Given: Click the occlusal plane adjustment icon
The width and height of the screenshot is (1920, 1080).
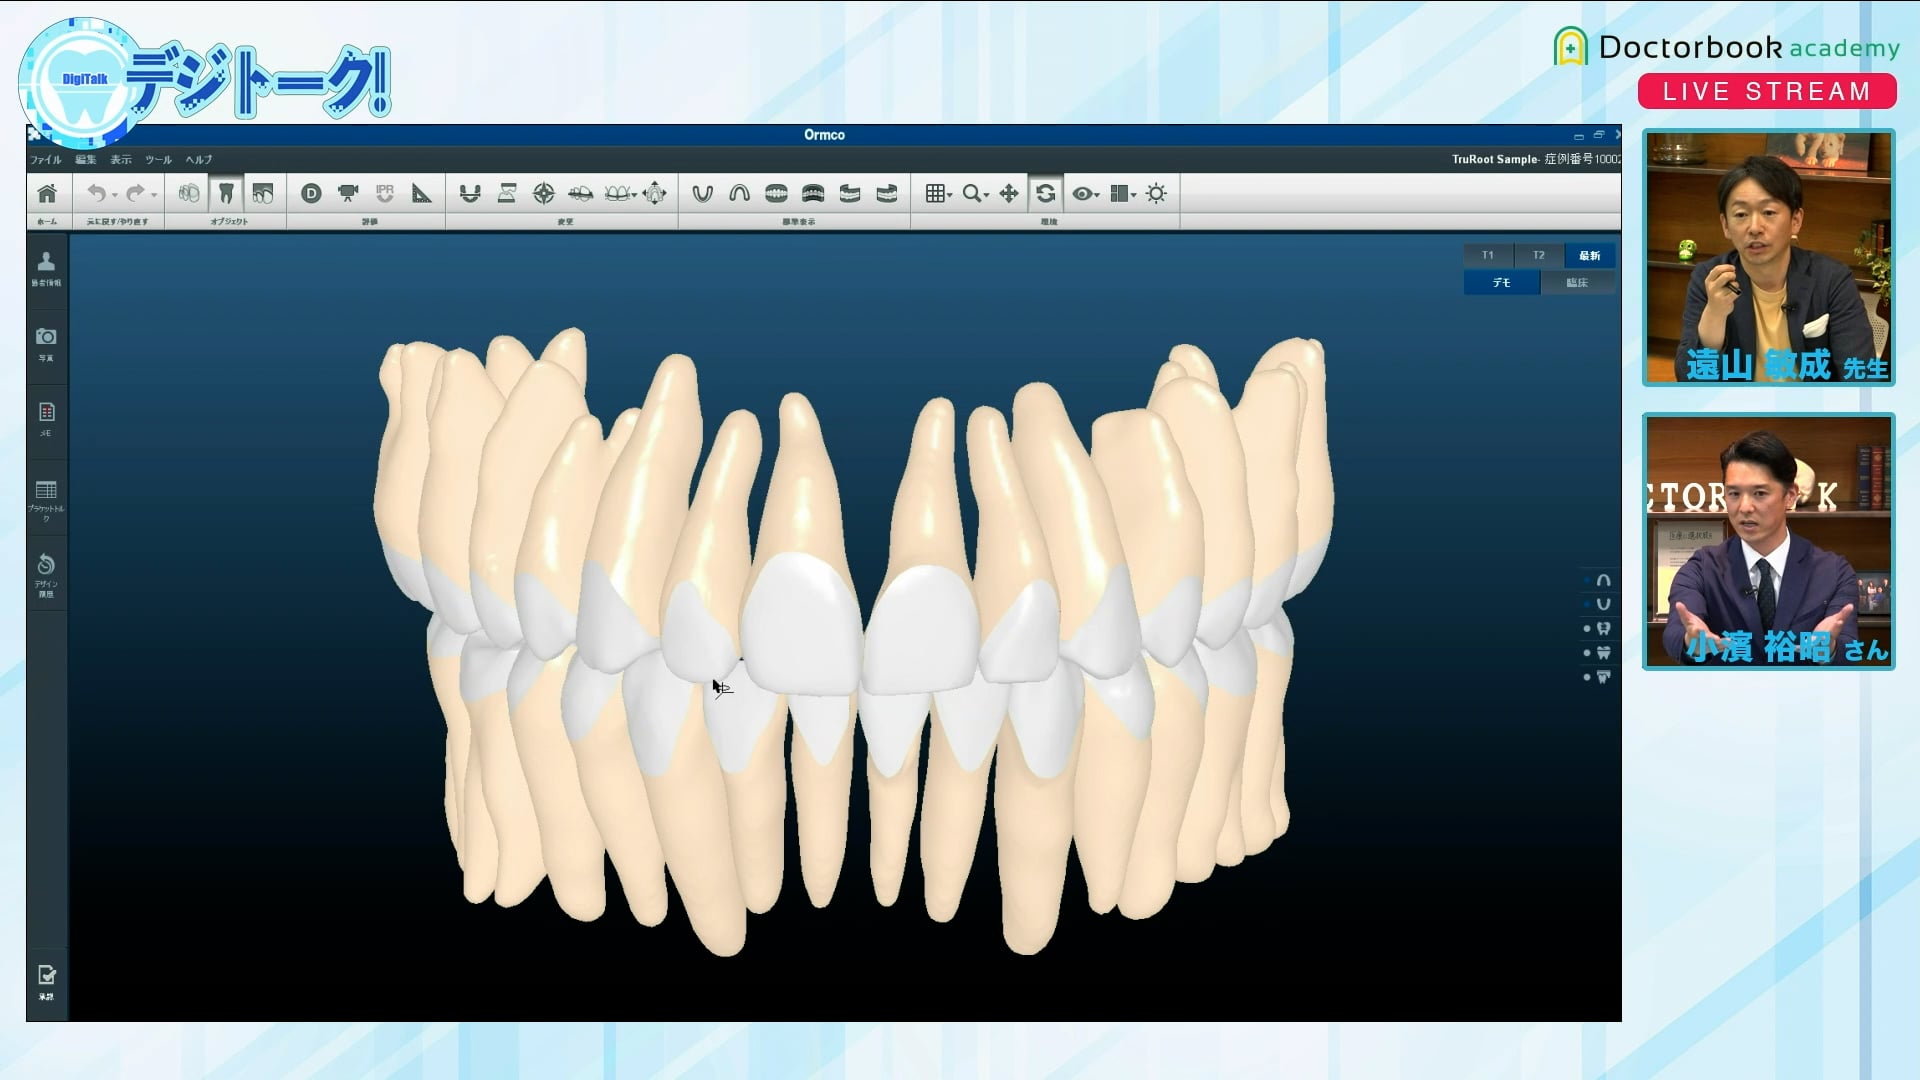Looking at the screenshot, I should tap(580, 193).
